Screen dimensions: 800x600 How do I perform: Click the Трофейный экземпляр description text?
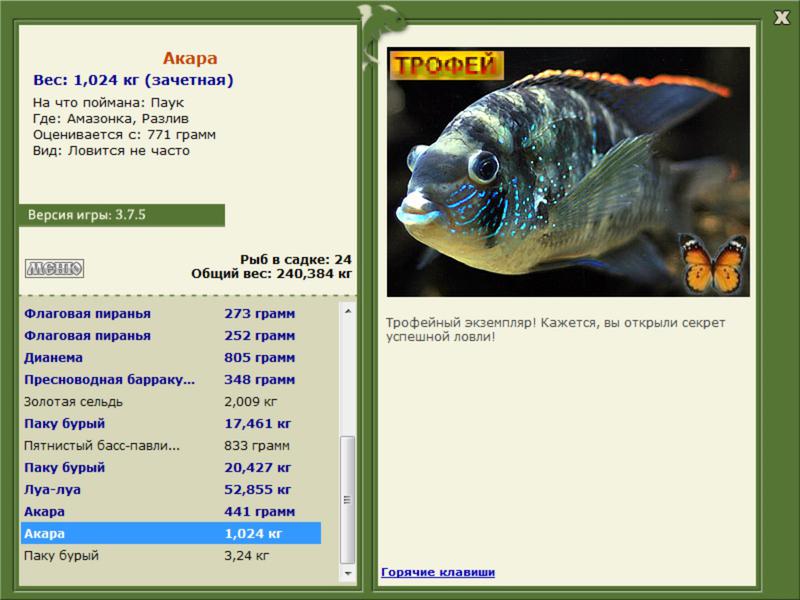(x=555, y=330)
